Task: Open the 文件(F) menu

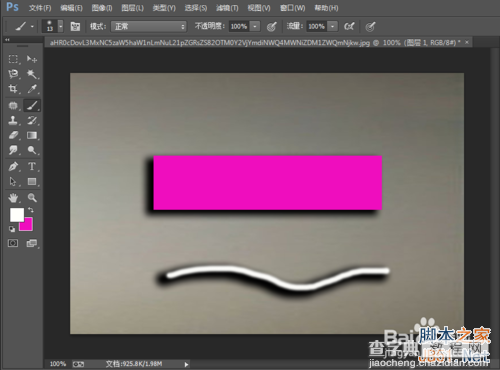Action: point(40,8)
